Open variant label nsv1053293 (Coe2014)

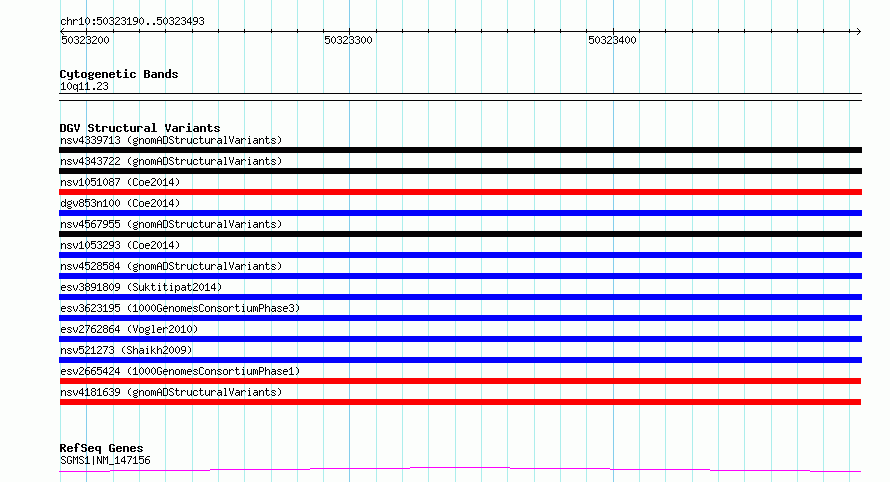[x=120, y=245]
